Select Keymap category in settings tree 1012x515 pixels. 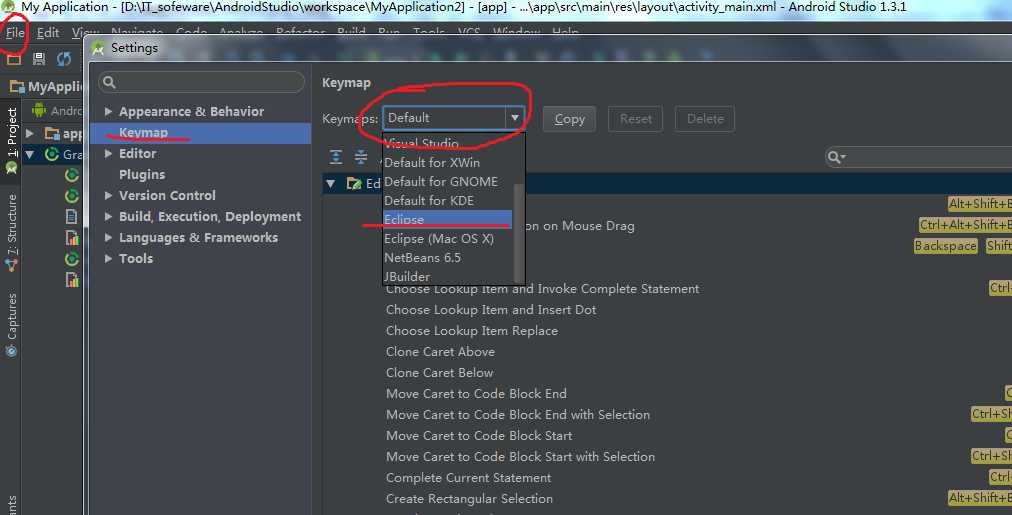click(x=200, y=133)
